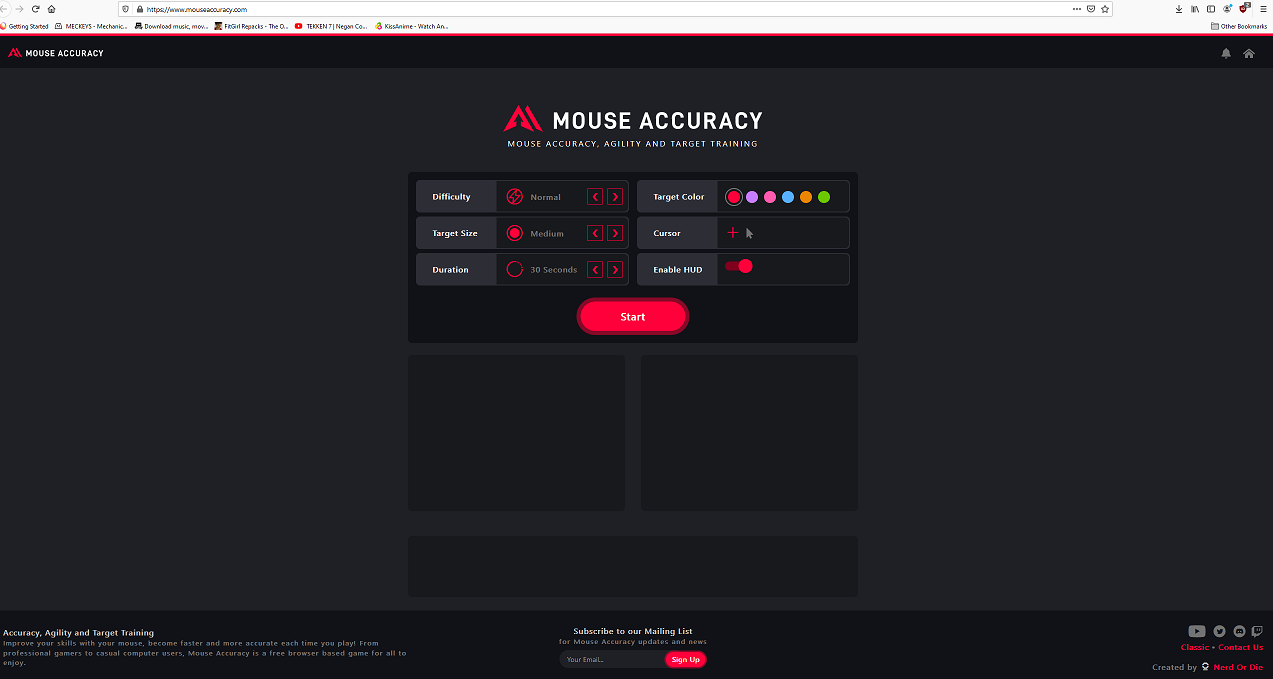Open the Twitter icon in the footer
Image resolution: width=1273 pixels, height=679 pixels.
(x=1220, y=631)
